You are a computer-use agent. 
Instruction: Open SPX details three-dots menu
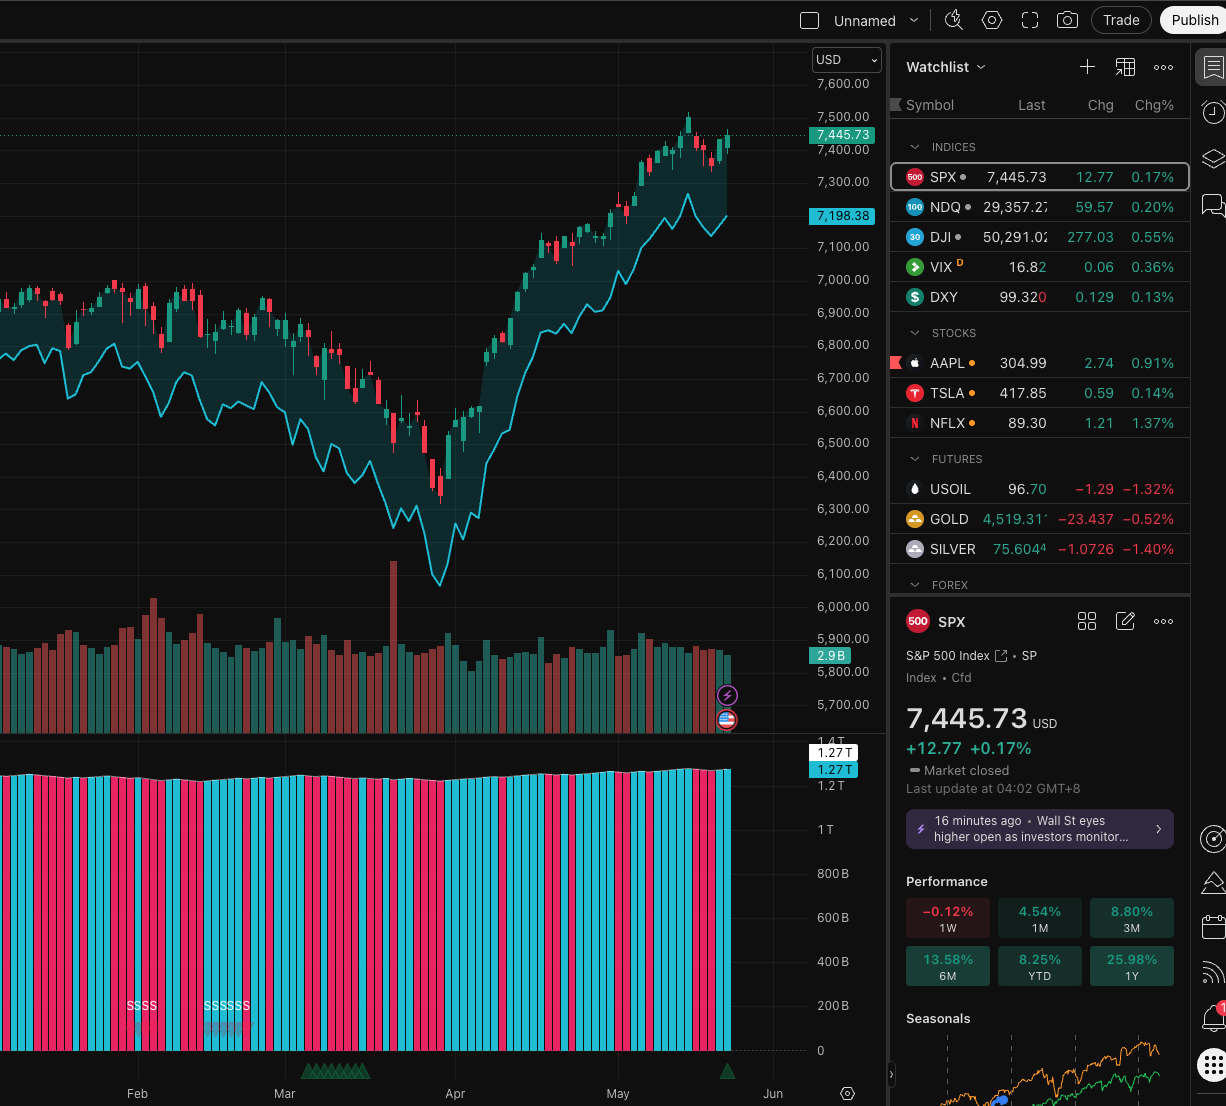[x=1163, y=621]
